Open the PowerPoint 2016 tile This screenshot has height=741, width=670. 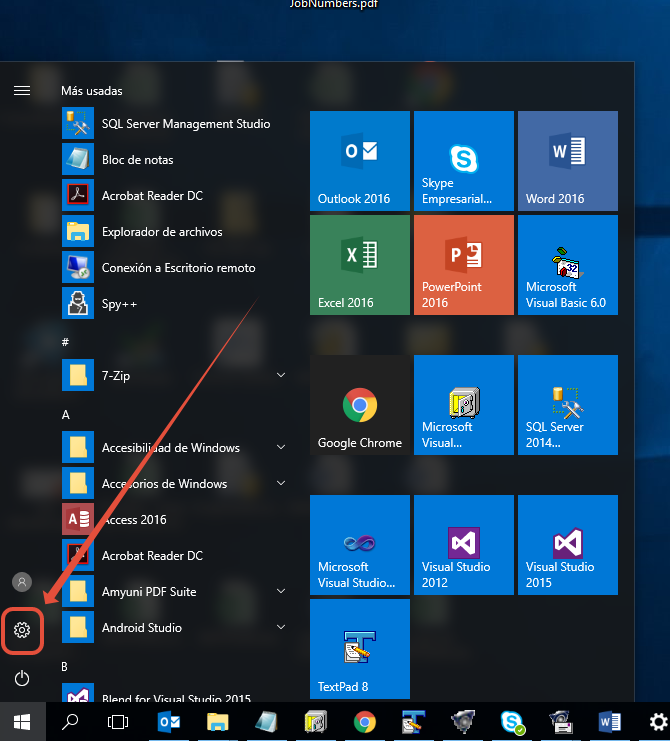click(464, 265)
